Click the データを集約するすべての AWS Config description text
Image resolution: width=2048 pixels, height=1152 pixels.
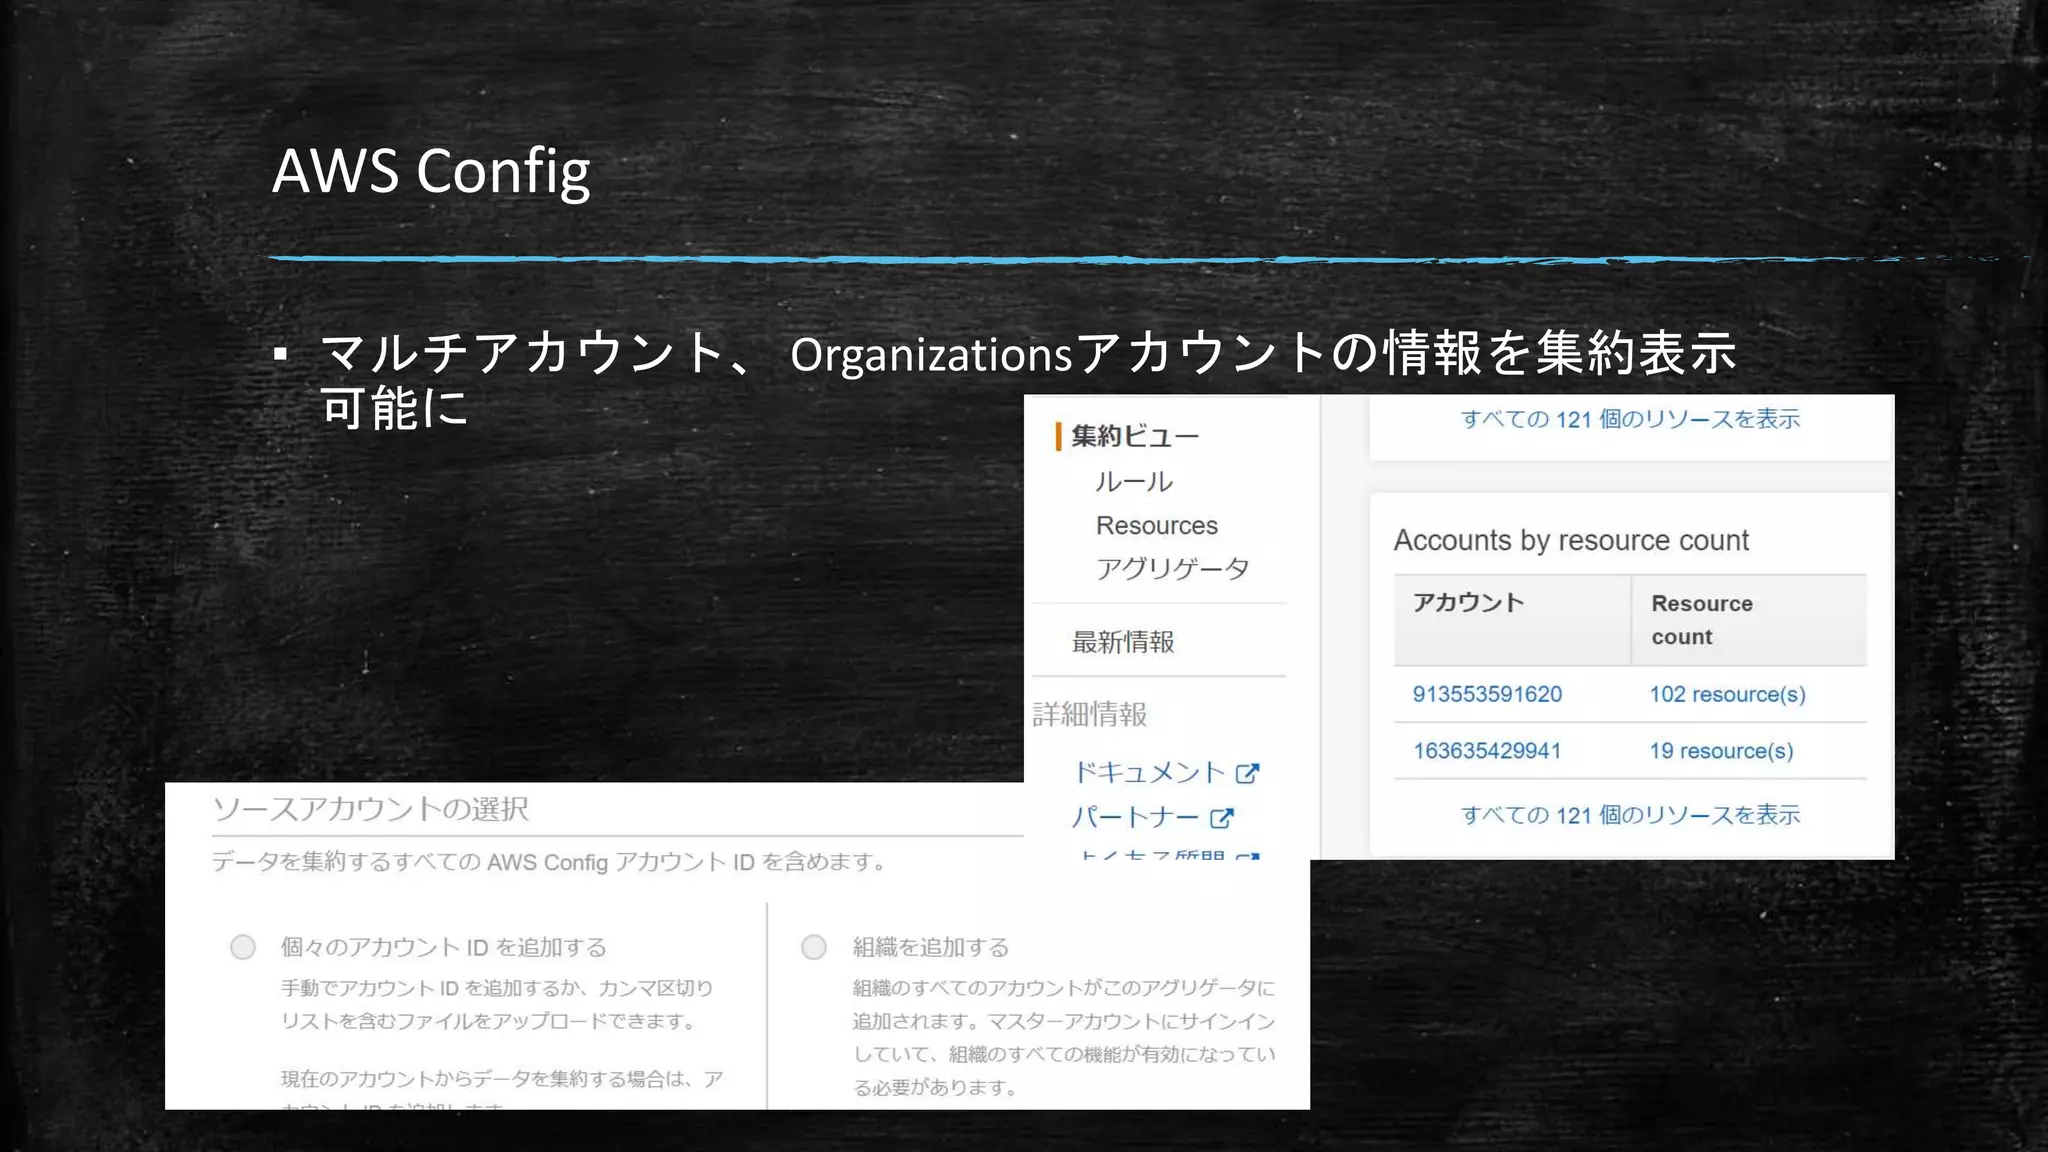[x=548, y=862]
